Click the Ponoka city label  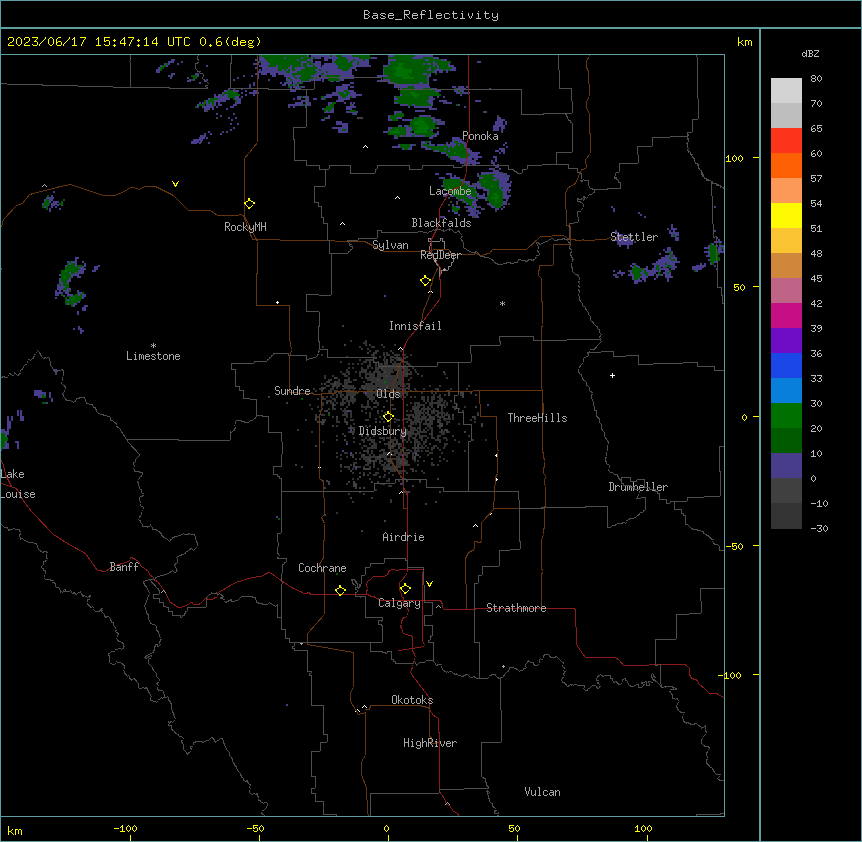click(x=480, y=136)
